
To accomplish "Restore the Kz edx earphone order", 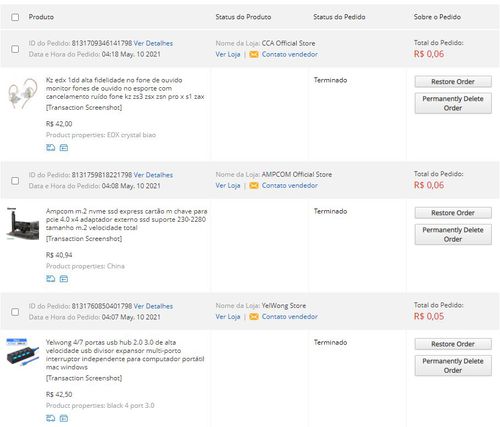I will [x=453, y=82].
